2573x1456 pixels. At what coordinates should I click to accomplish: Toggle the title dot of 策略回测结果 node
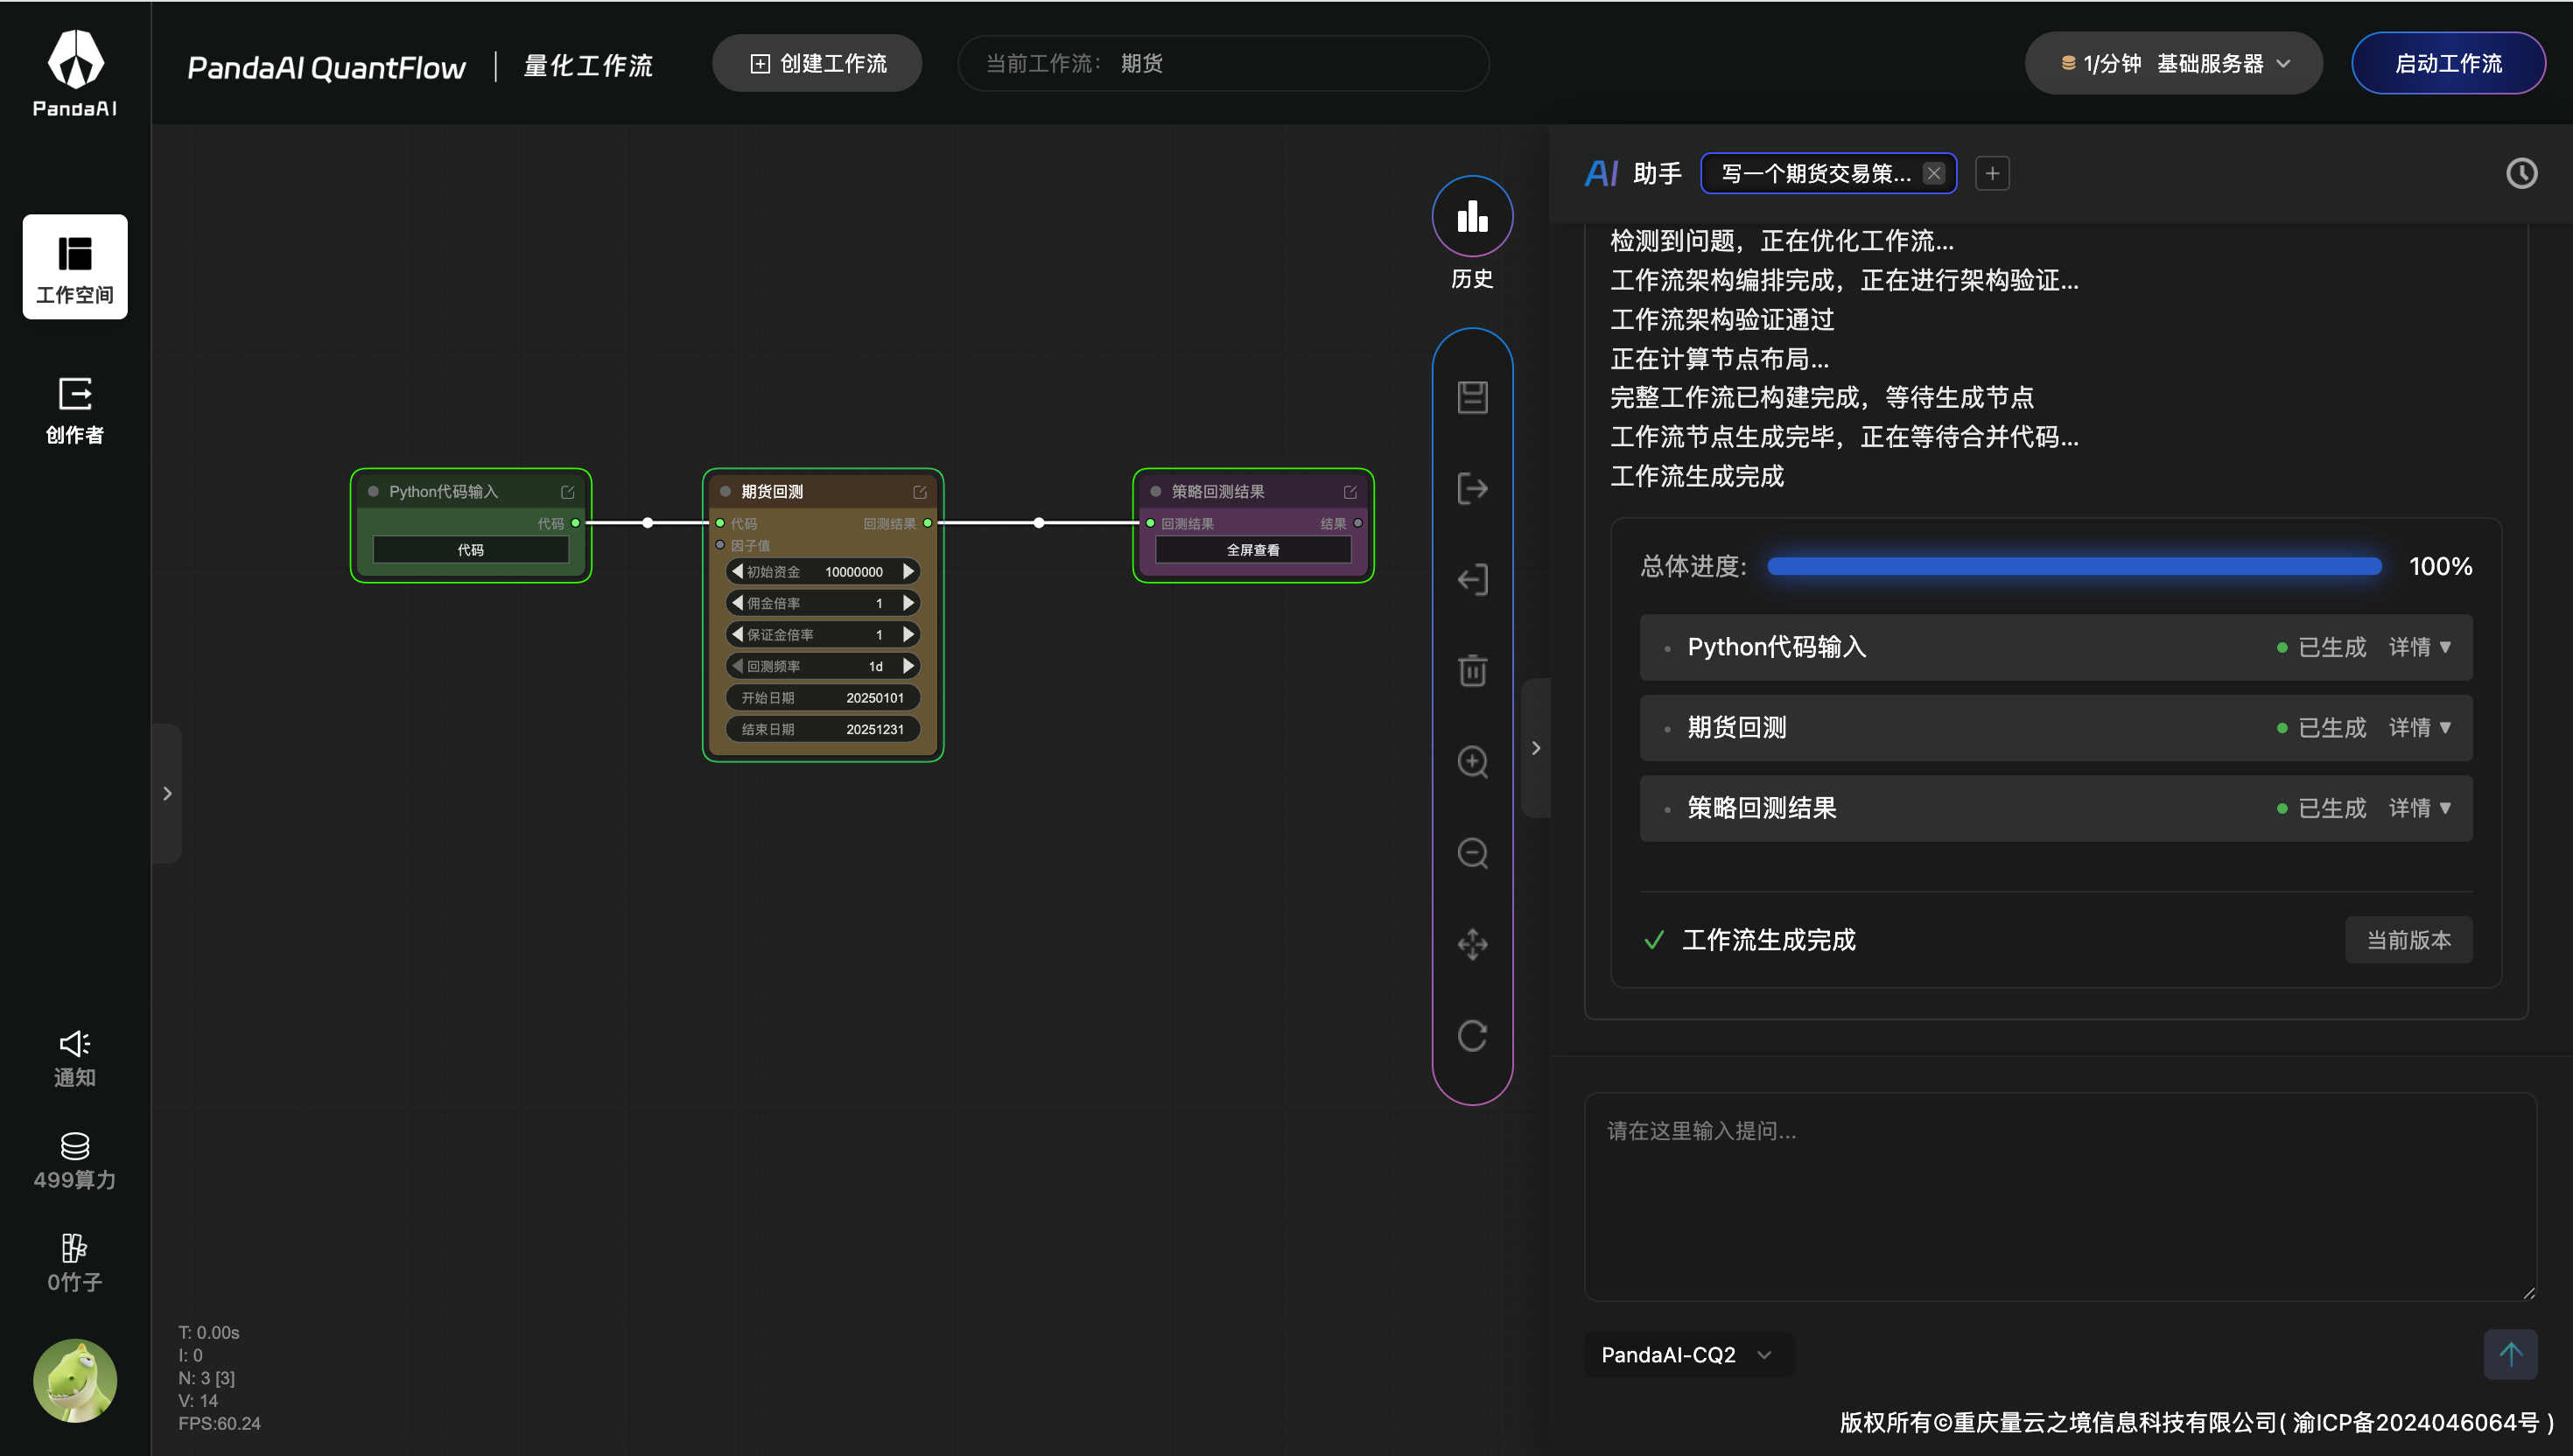coord(1155,491)
